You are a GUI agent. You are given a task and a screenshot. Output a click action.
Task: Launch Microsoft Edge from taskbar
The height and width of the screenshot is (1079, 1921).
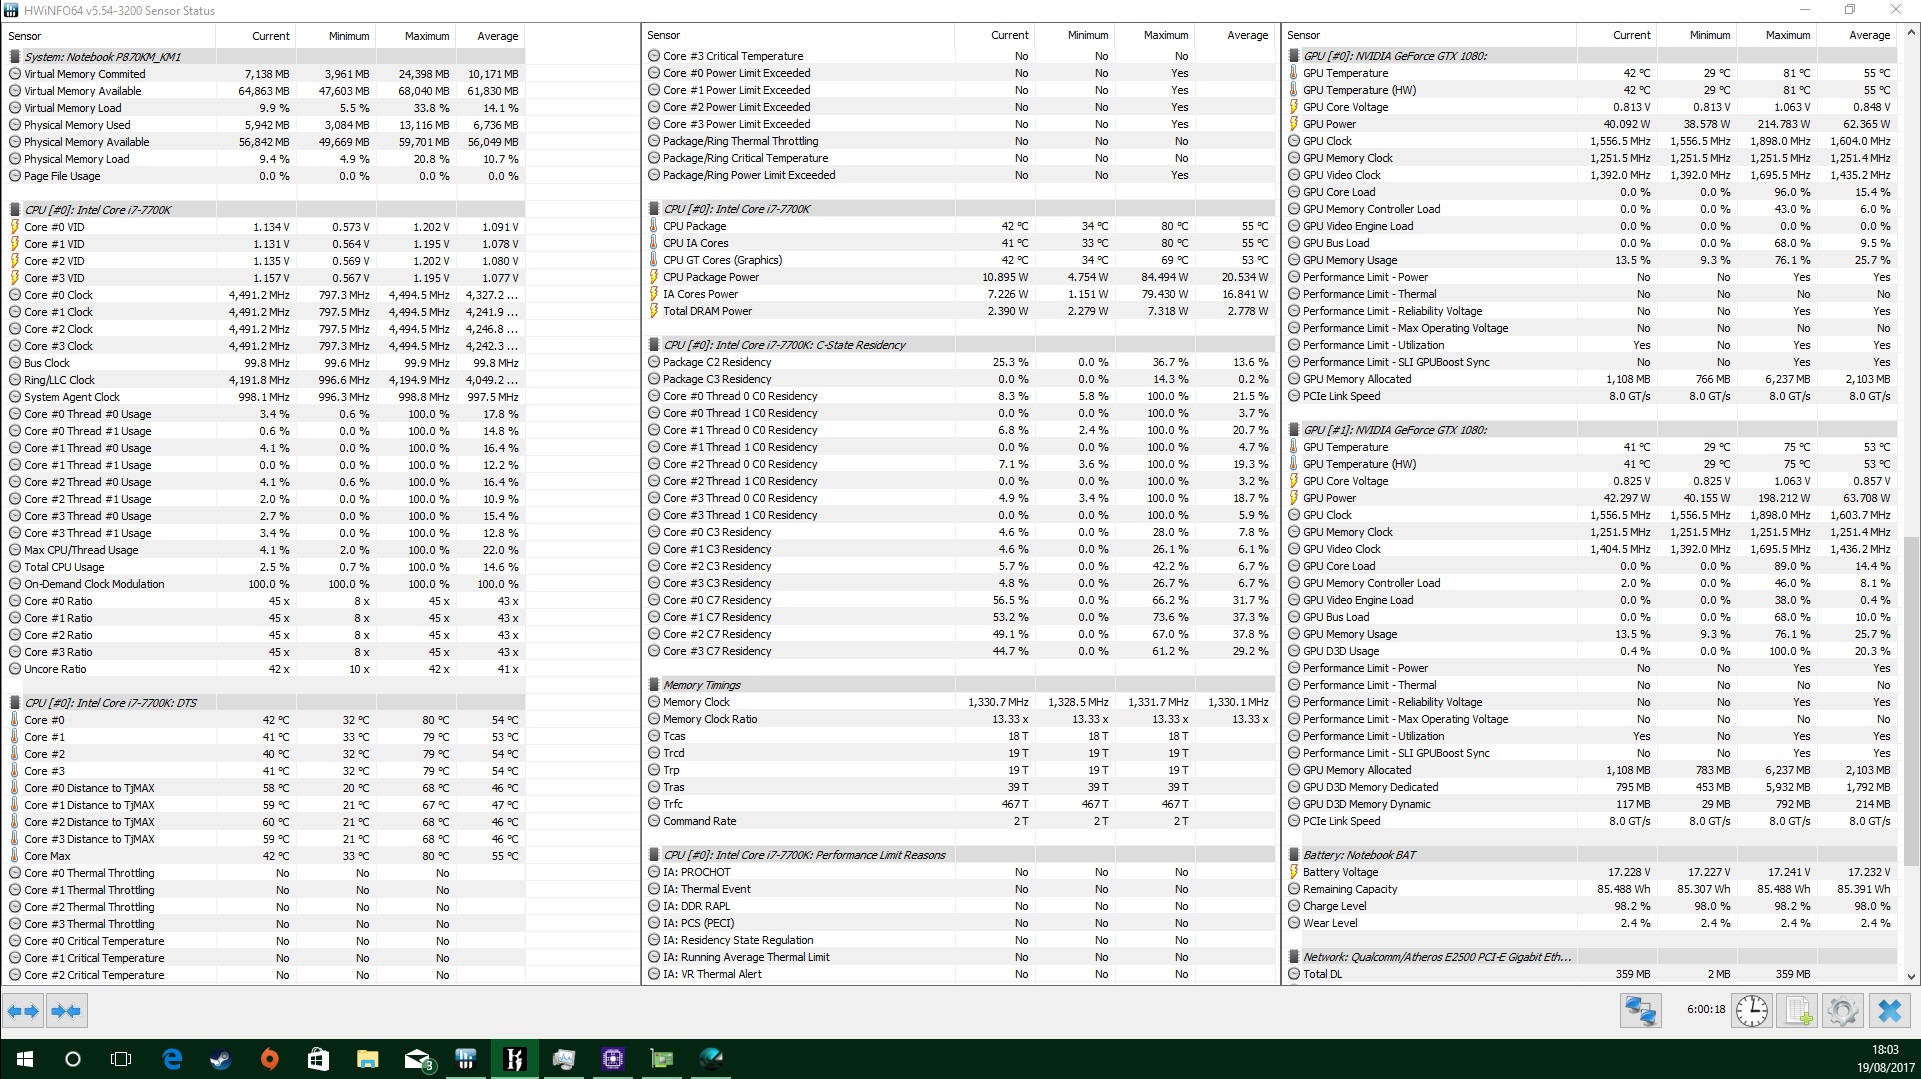point(172,1059)
